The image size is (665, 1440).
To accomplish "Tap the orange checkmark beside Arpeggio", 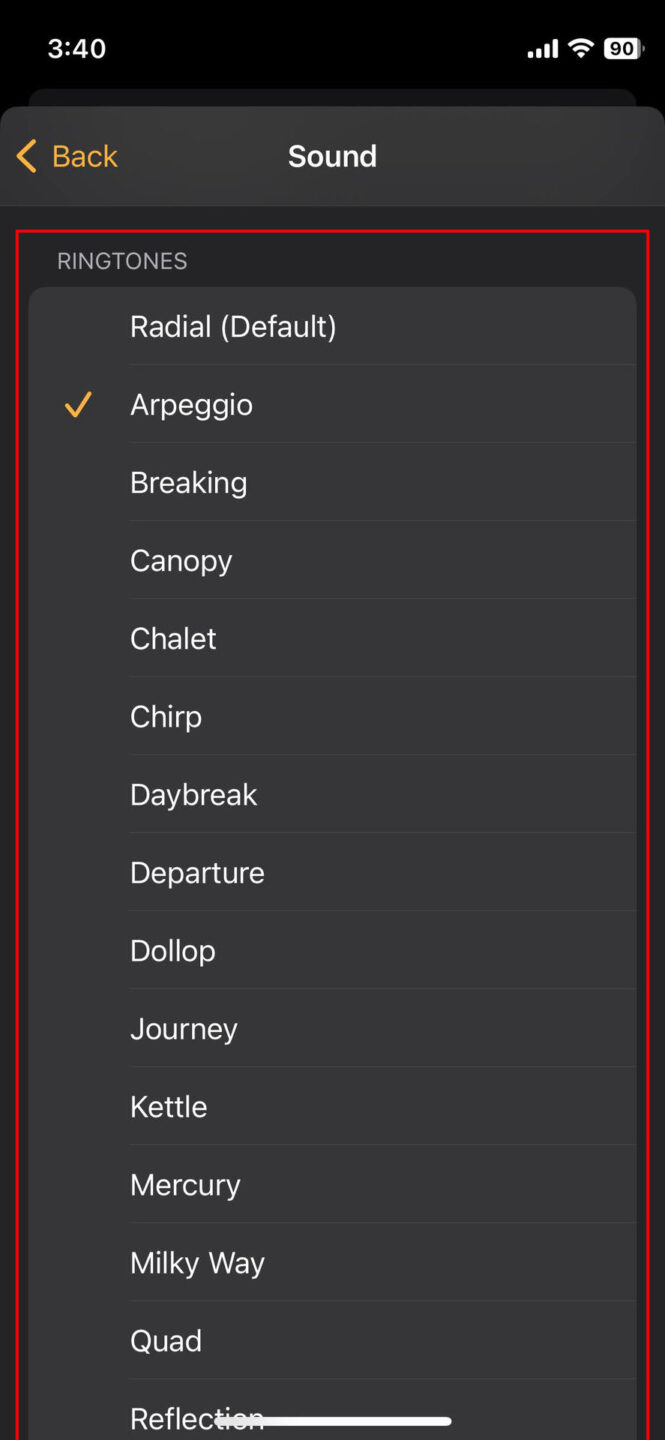I will (78, 405).
